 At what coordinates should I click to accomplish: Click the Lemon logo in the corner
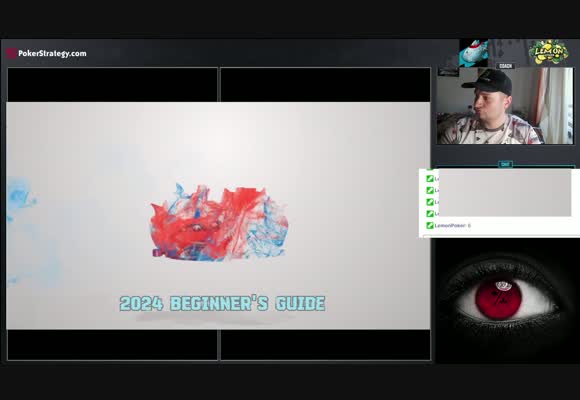point(548,52)
